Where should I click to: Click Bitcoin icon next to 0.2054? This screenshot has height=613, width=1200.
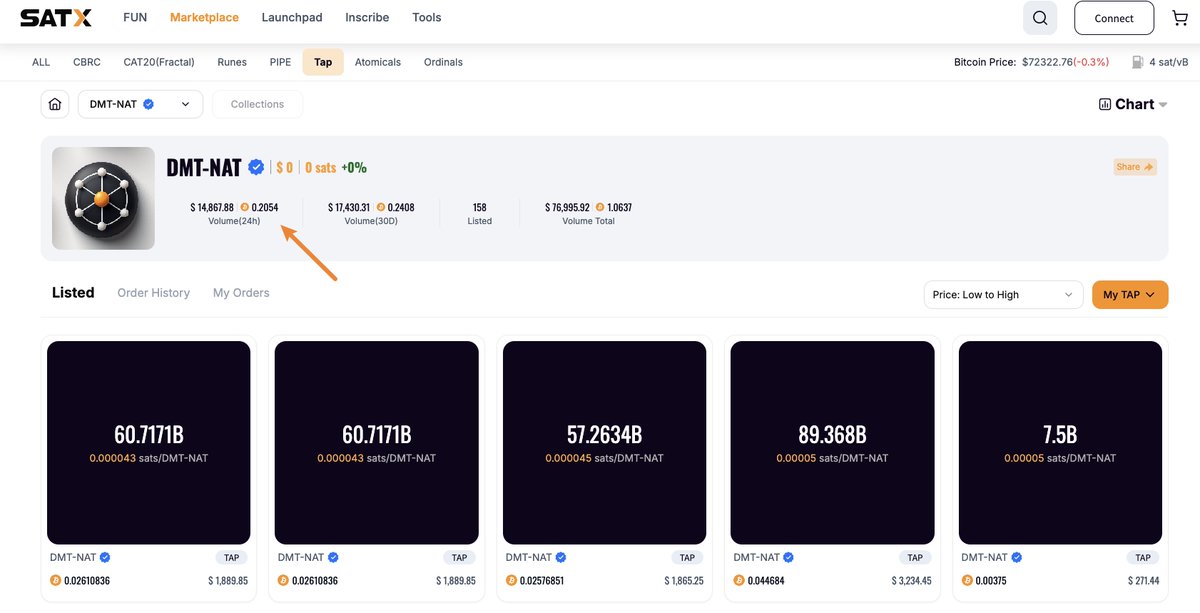[243, 208]
